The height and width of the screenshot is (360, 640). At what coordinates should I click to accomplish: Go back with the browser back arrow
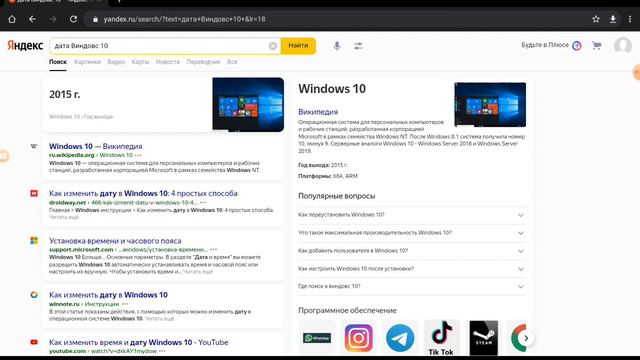tap(32, 19)
